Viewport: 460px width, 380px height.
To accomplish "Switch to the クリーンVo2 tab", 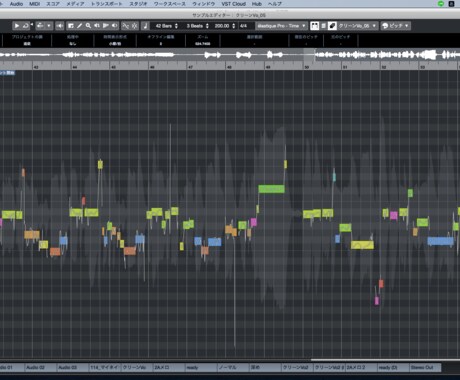I will pos(297,367).
